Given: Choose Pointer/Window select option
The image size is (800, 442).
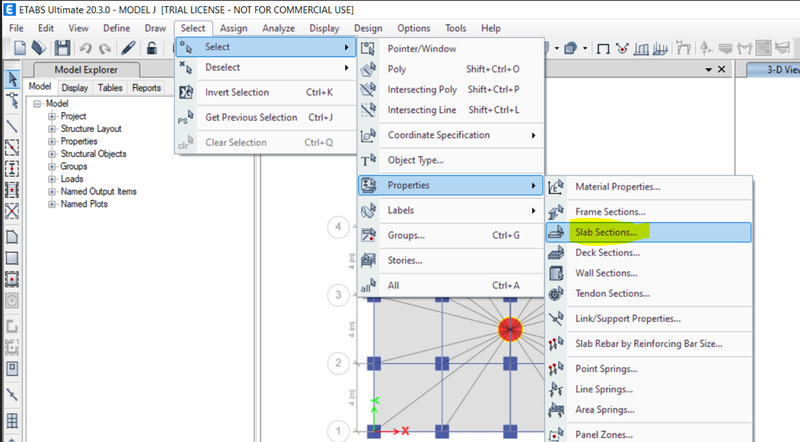Looking at the screenshot, I should [451, 48].
